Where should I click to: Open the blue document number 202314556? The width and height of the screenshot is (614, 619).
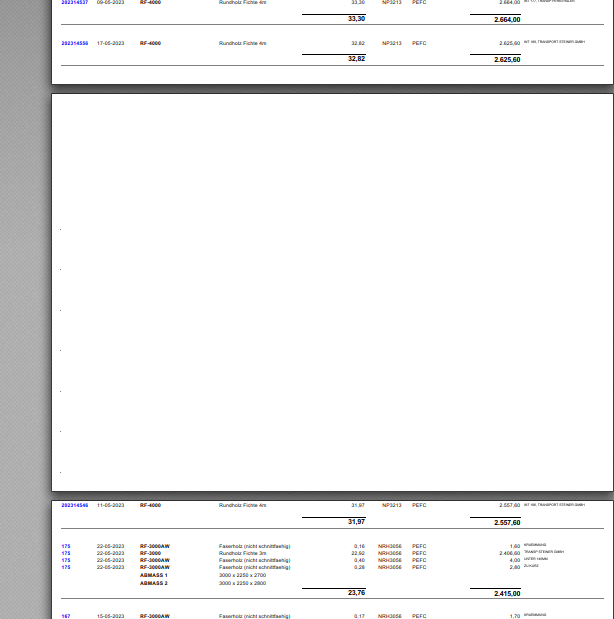75,43
